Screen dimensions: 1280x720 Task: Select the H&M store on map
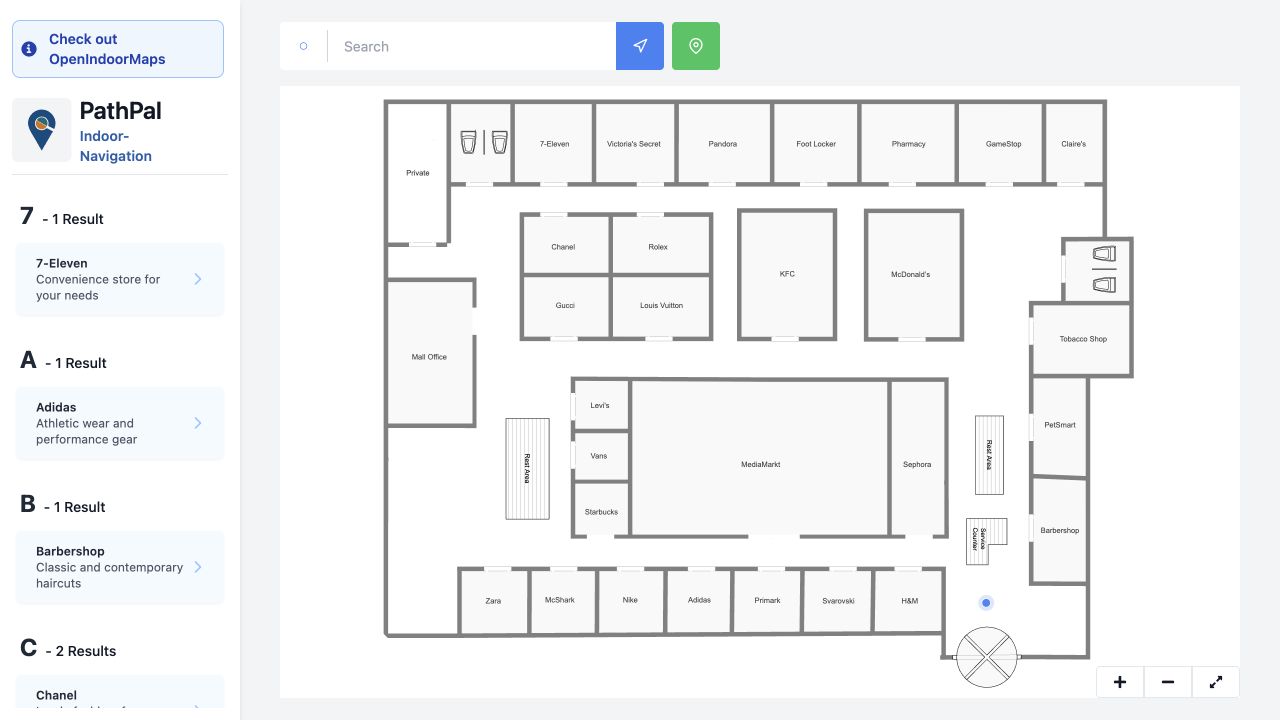(x=909, y=600)
